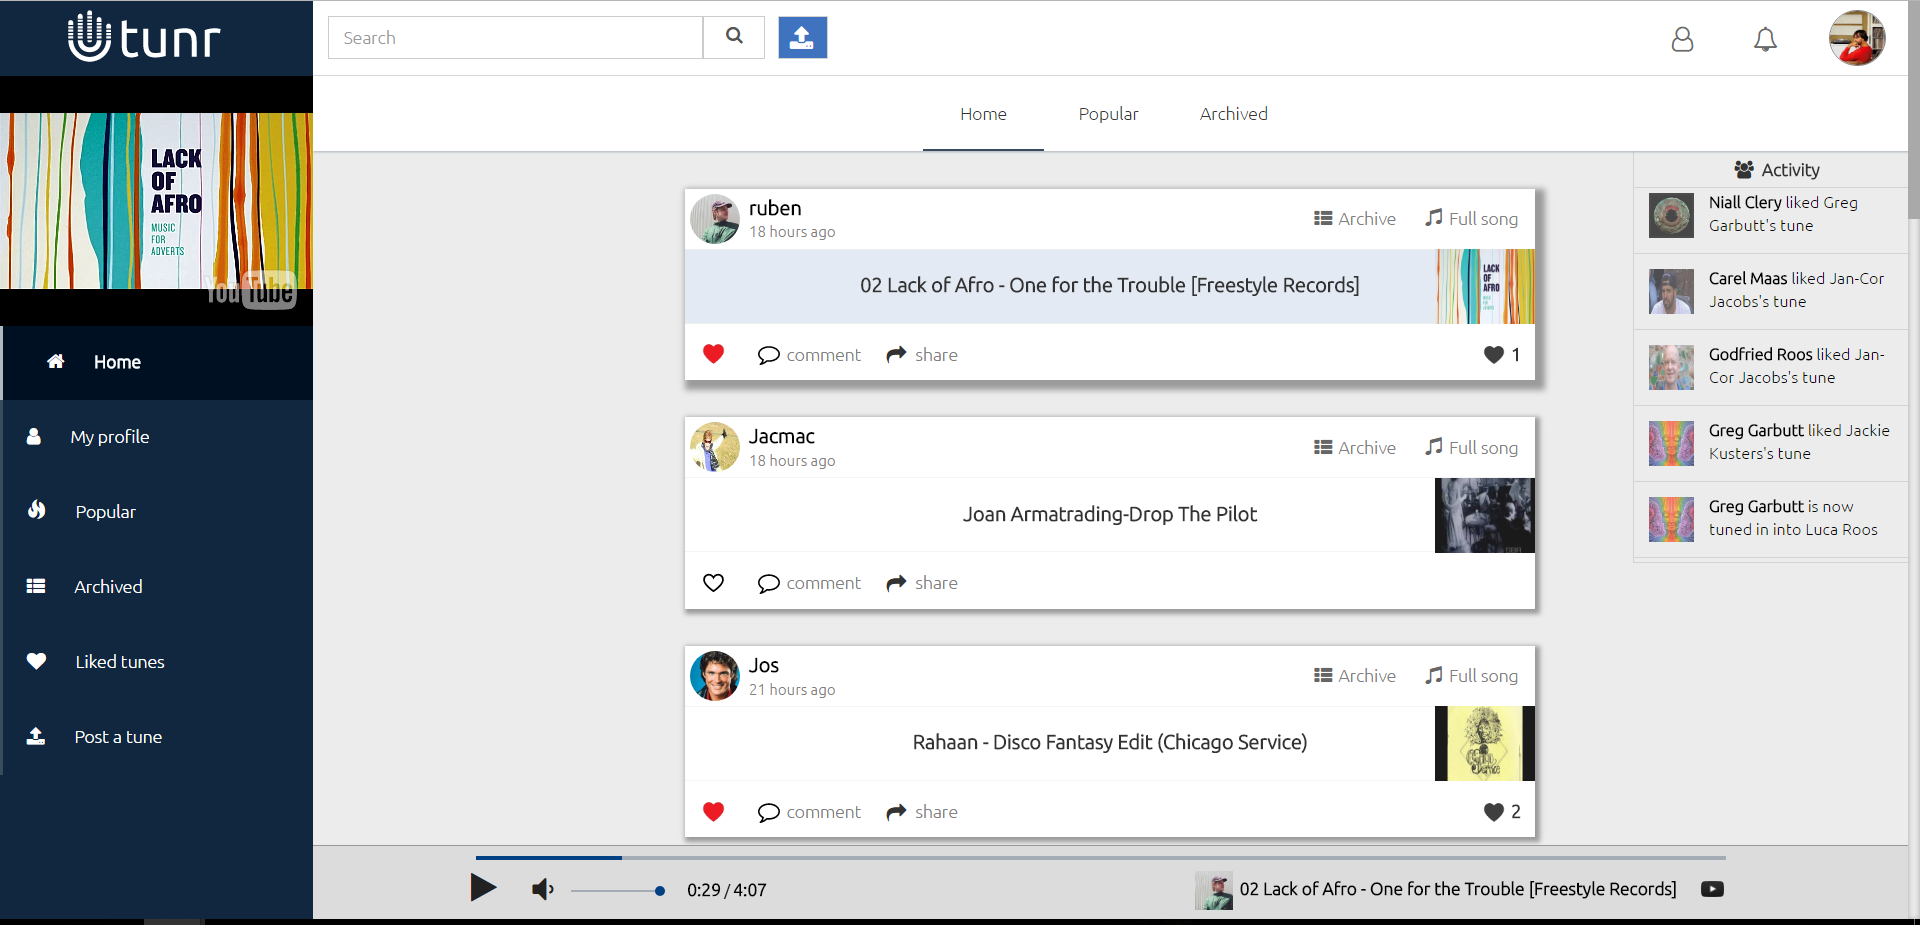Open the notifications bell
1920x925 pixels.
click(1765, 39)
